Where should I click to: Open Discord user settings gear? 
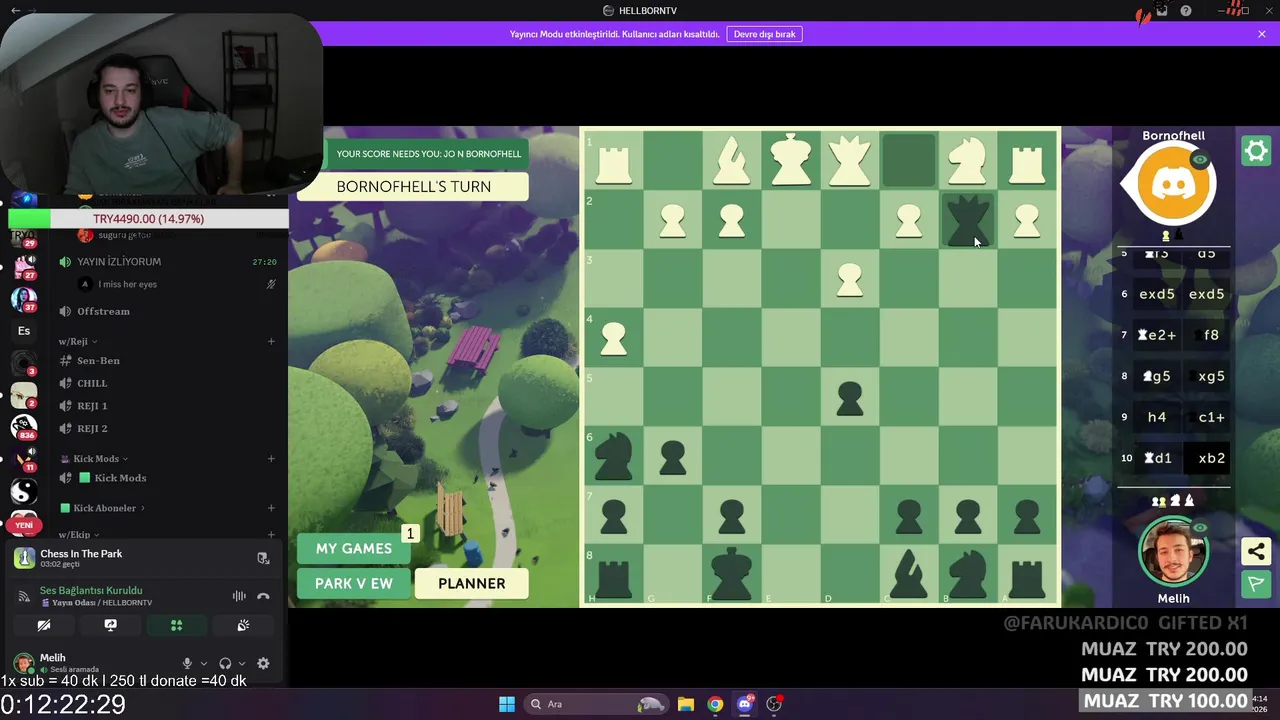pos(263,663)
